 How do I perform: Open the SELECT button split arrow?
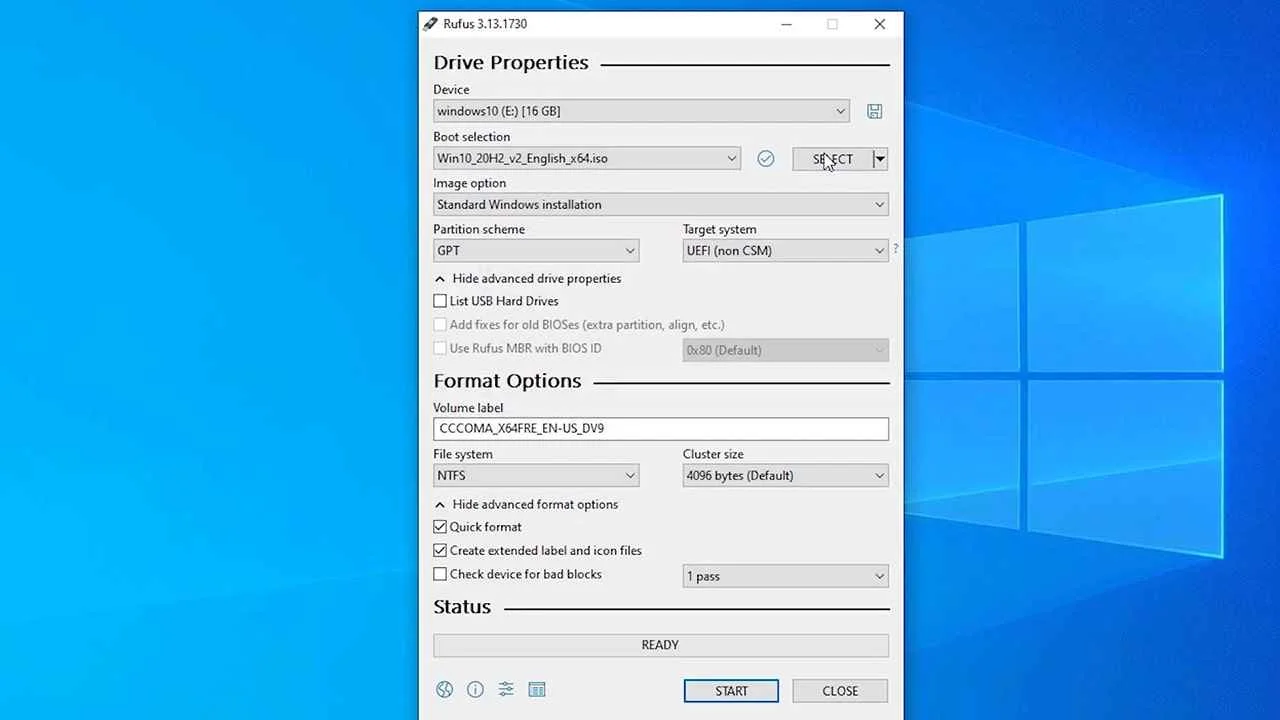coord(880,158)
